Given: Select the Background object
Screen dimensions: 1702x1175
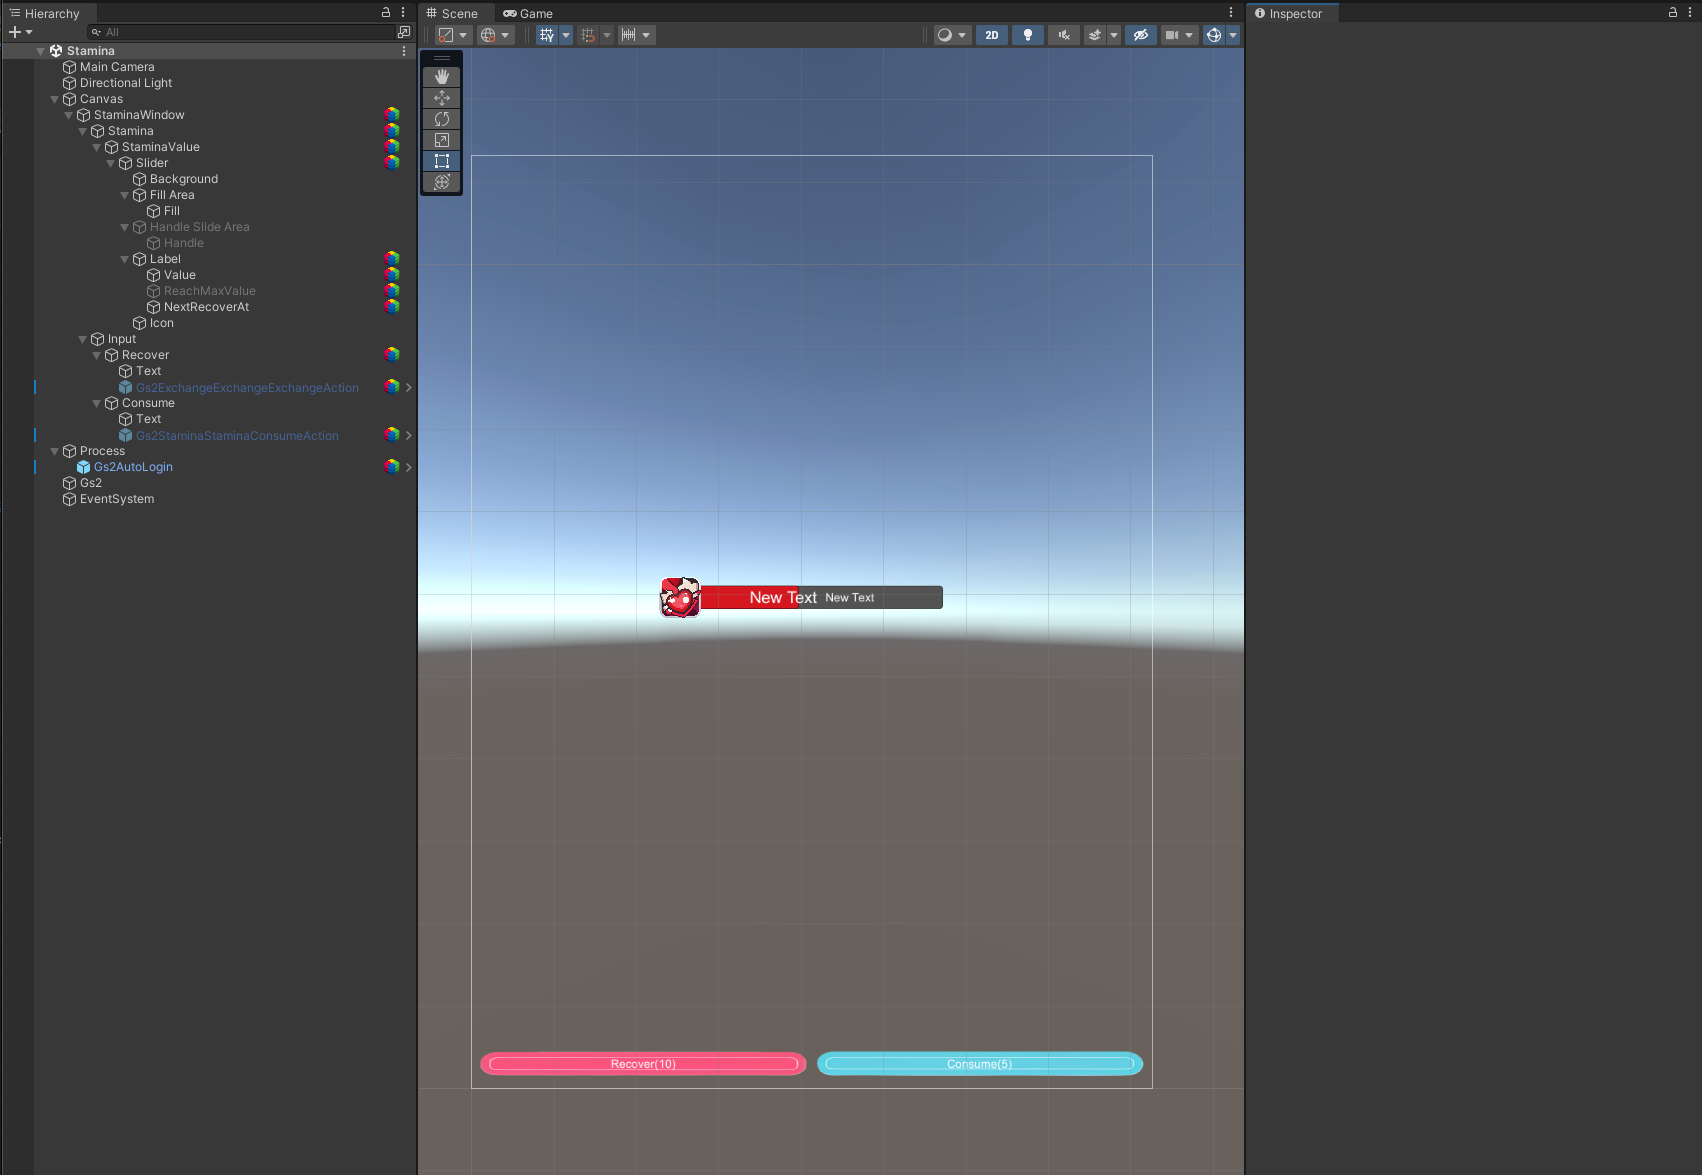Looking at the screenshot, I should click(184, 179).
